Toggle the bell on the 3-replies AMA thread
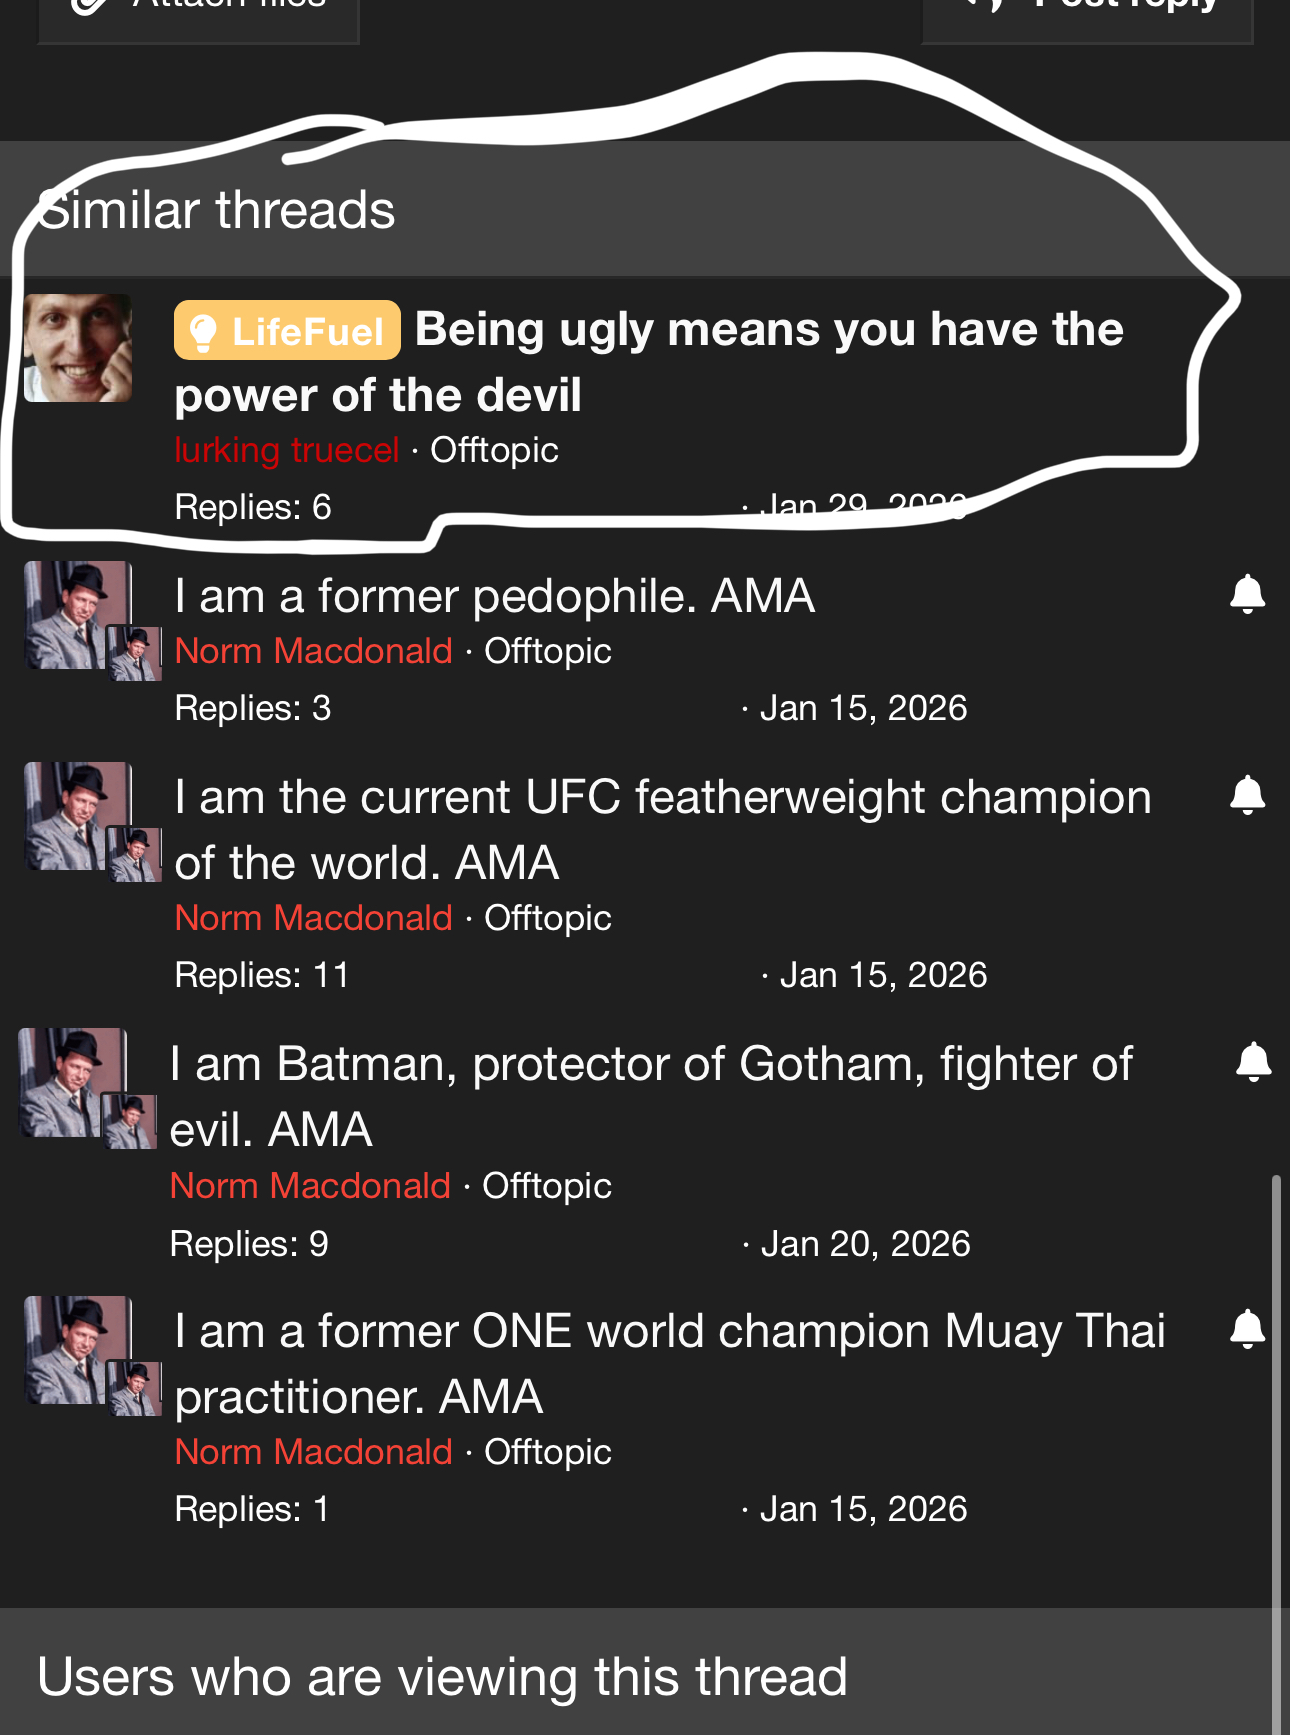The width and height of the screenshot is (1290, 1735). click(x=1247, y=594)
